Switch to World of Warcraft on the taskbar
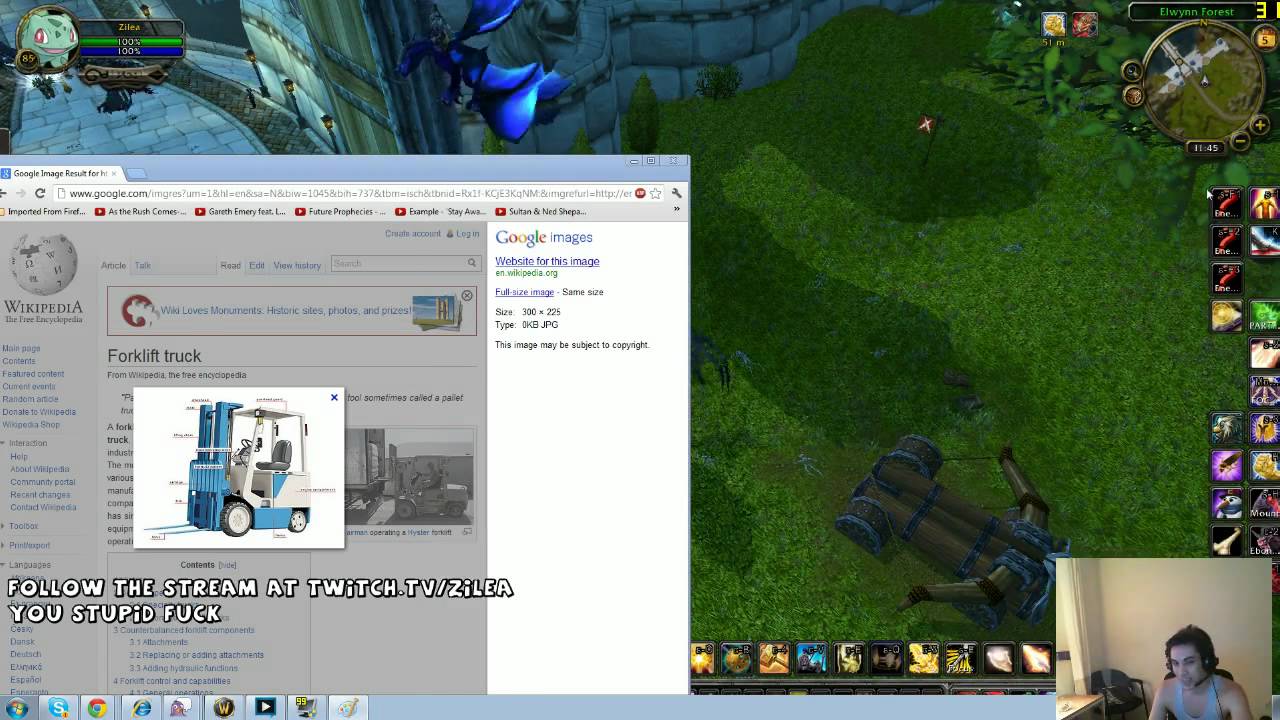Viewport: 1280px width, 720px height. [224, 708]
